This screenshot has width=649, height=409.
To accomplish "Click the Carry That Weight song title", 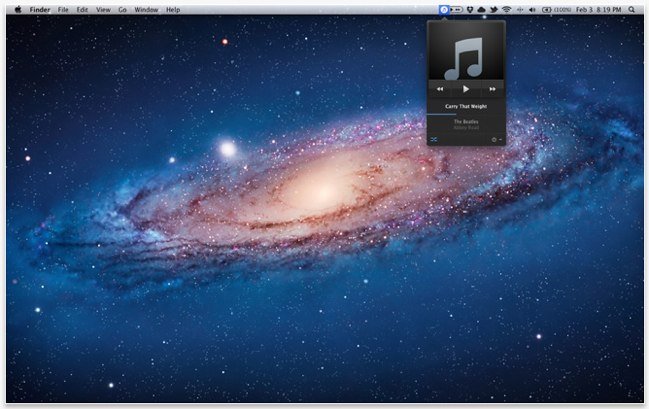I will pyautogui.click(x=466, y=104).
